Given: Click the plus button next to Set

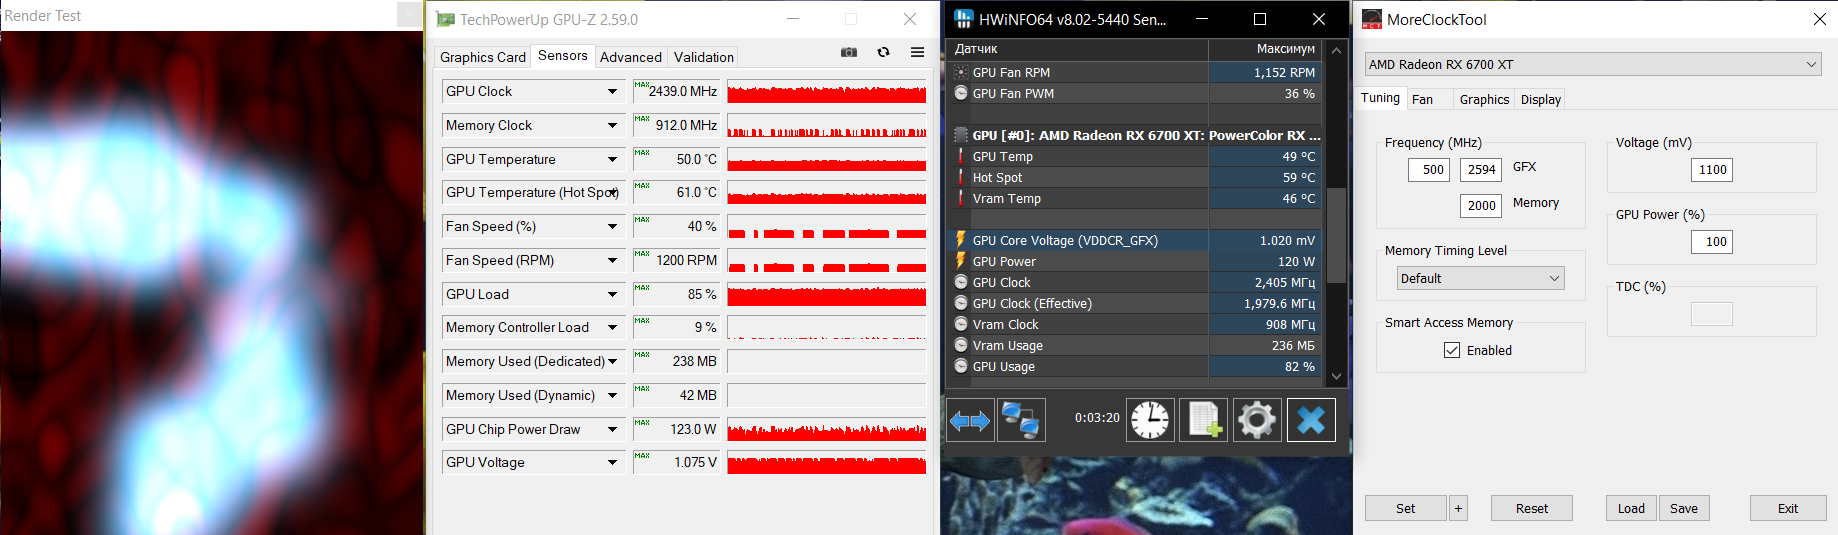Looking at the screenshot, I should tap(1458, 508).
